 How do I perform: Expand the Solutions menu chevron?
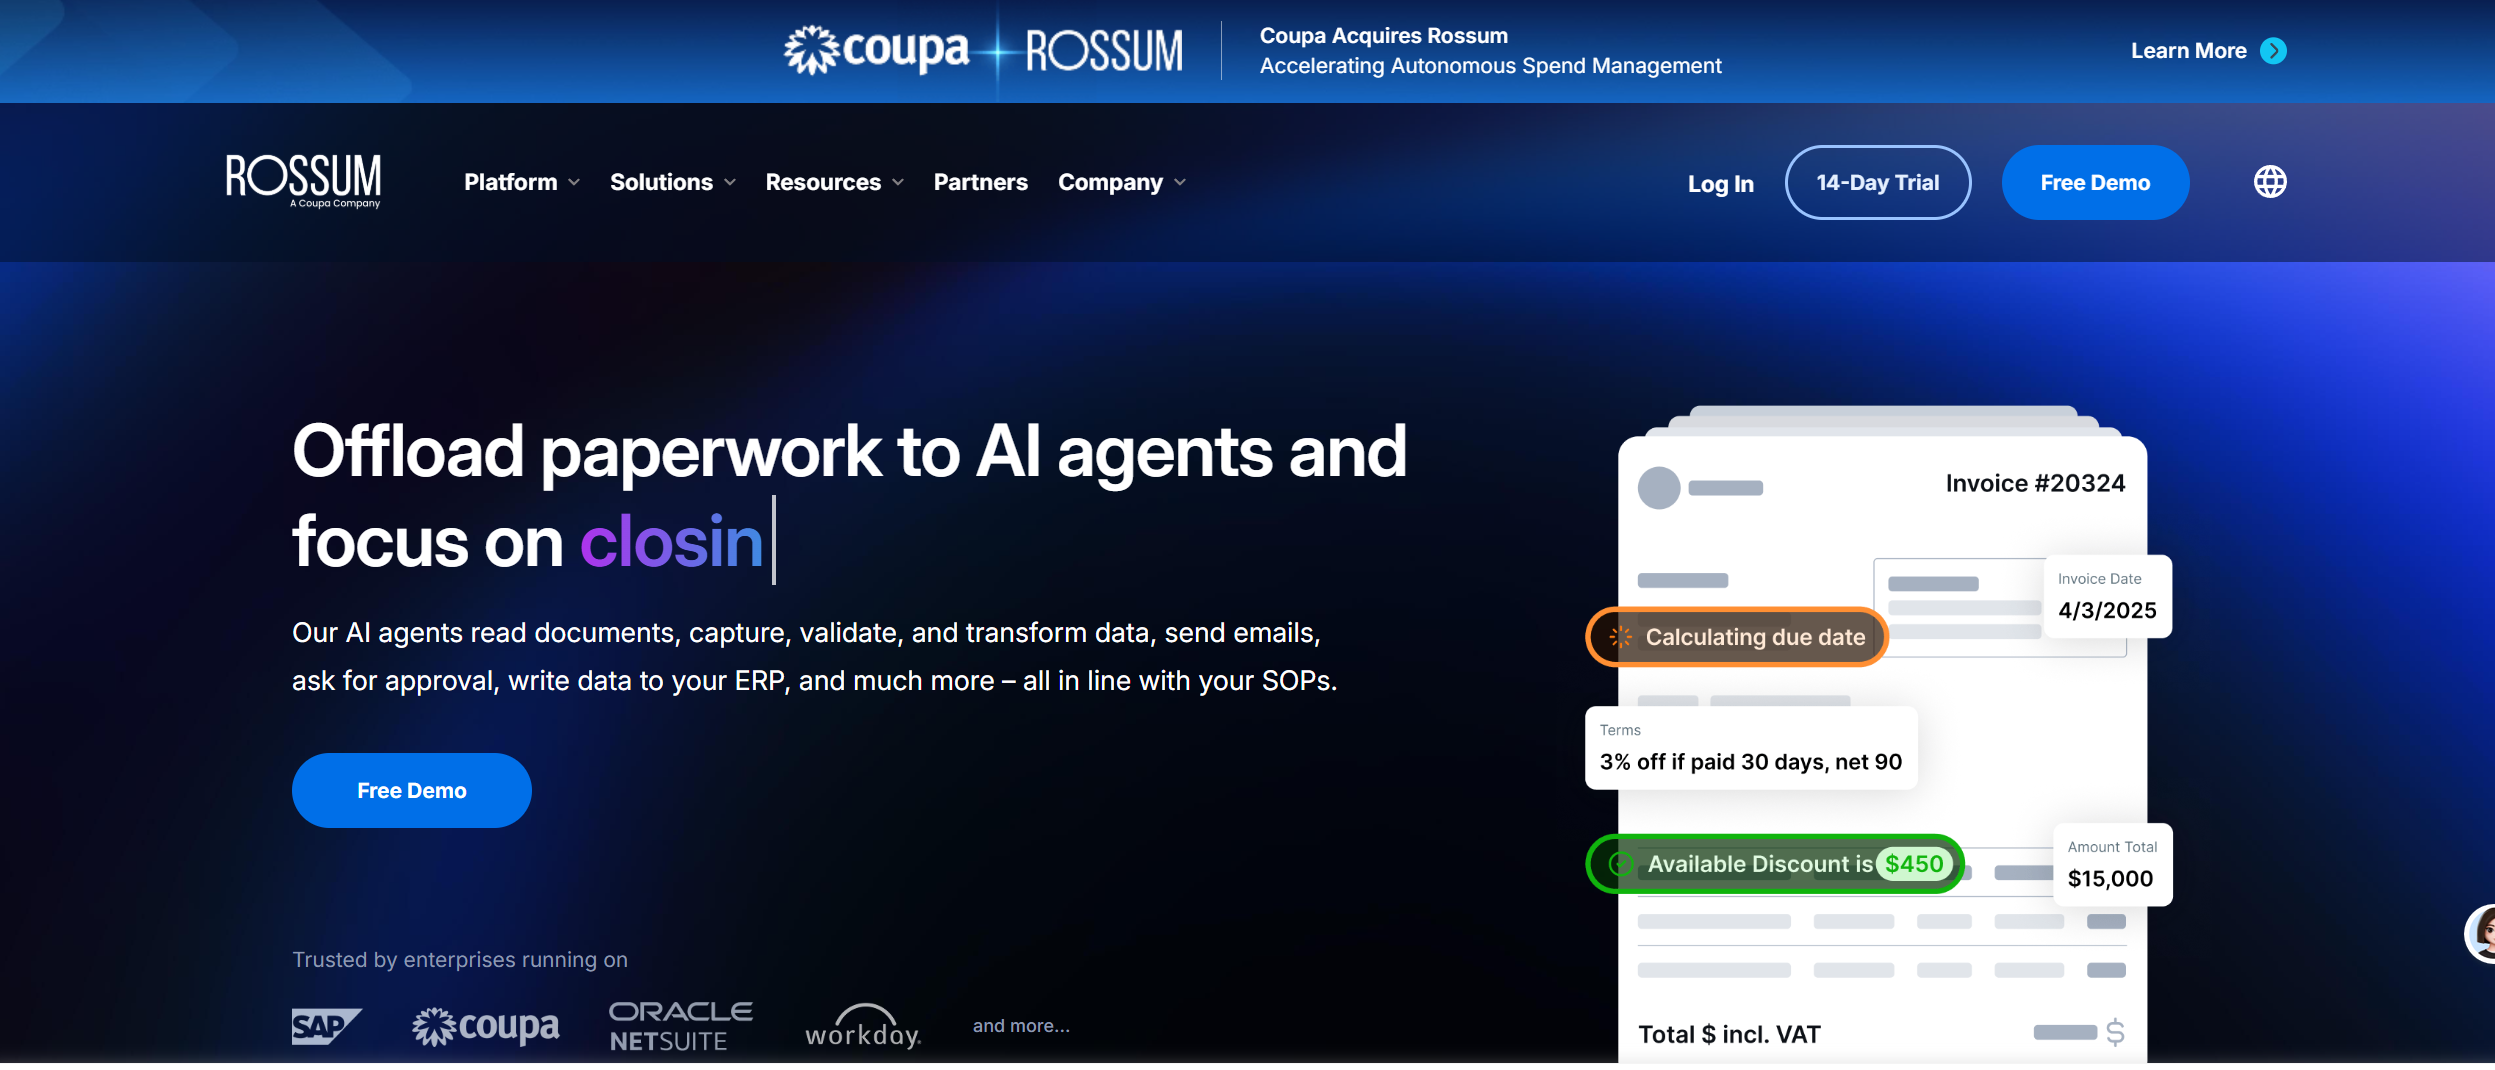coord(730,182)
